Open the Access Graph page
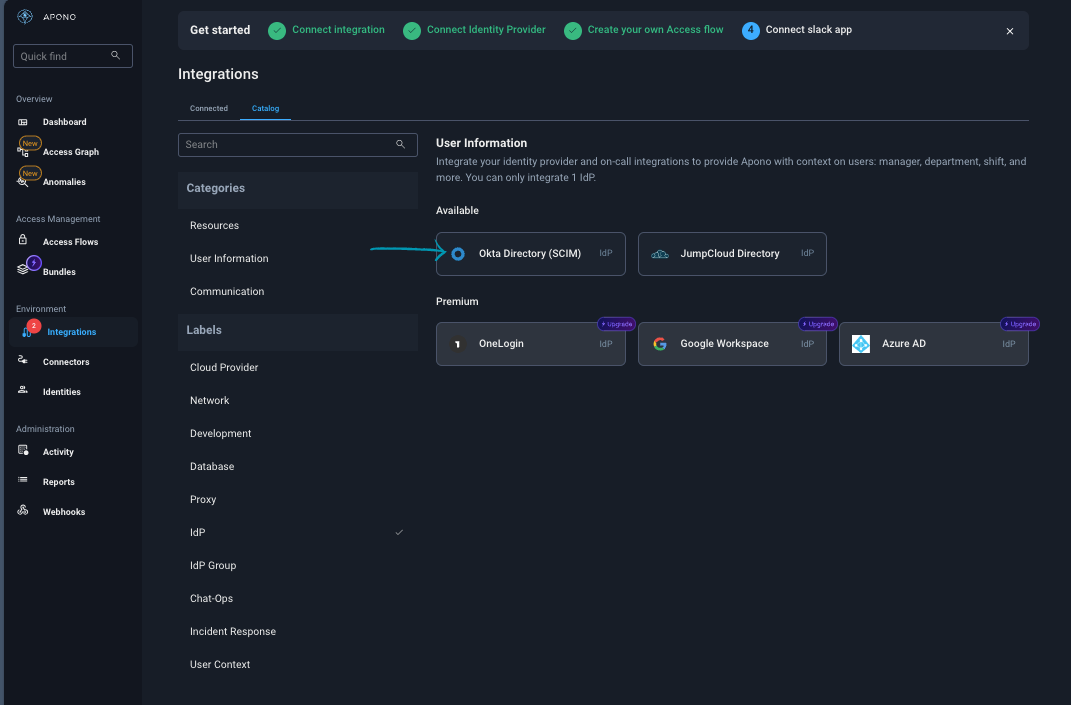Screen dimensions: 1071x705 70,152
